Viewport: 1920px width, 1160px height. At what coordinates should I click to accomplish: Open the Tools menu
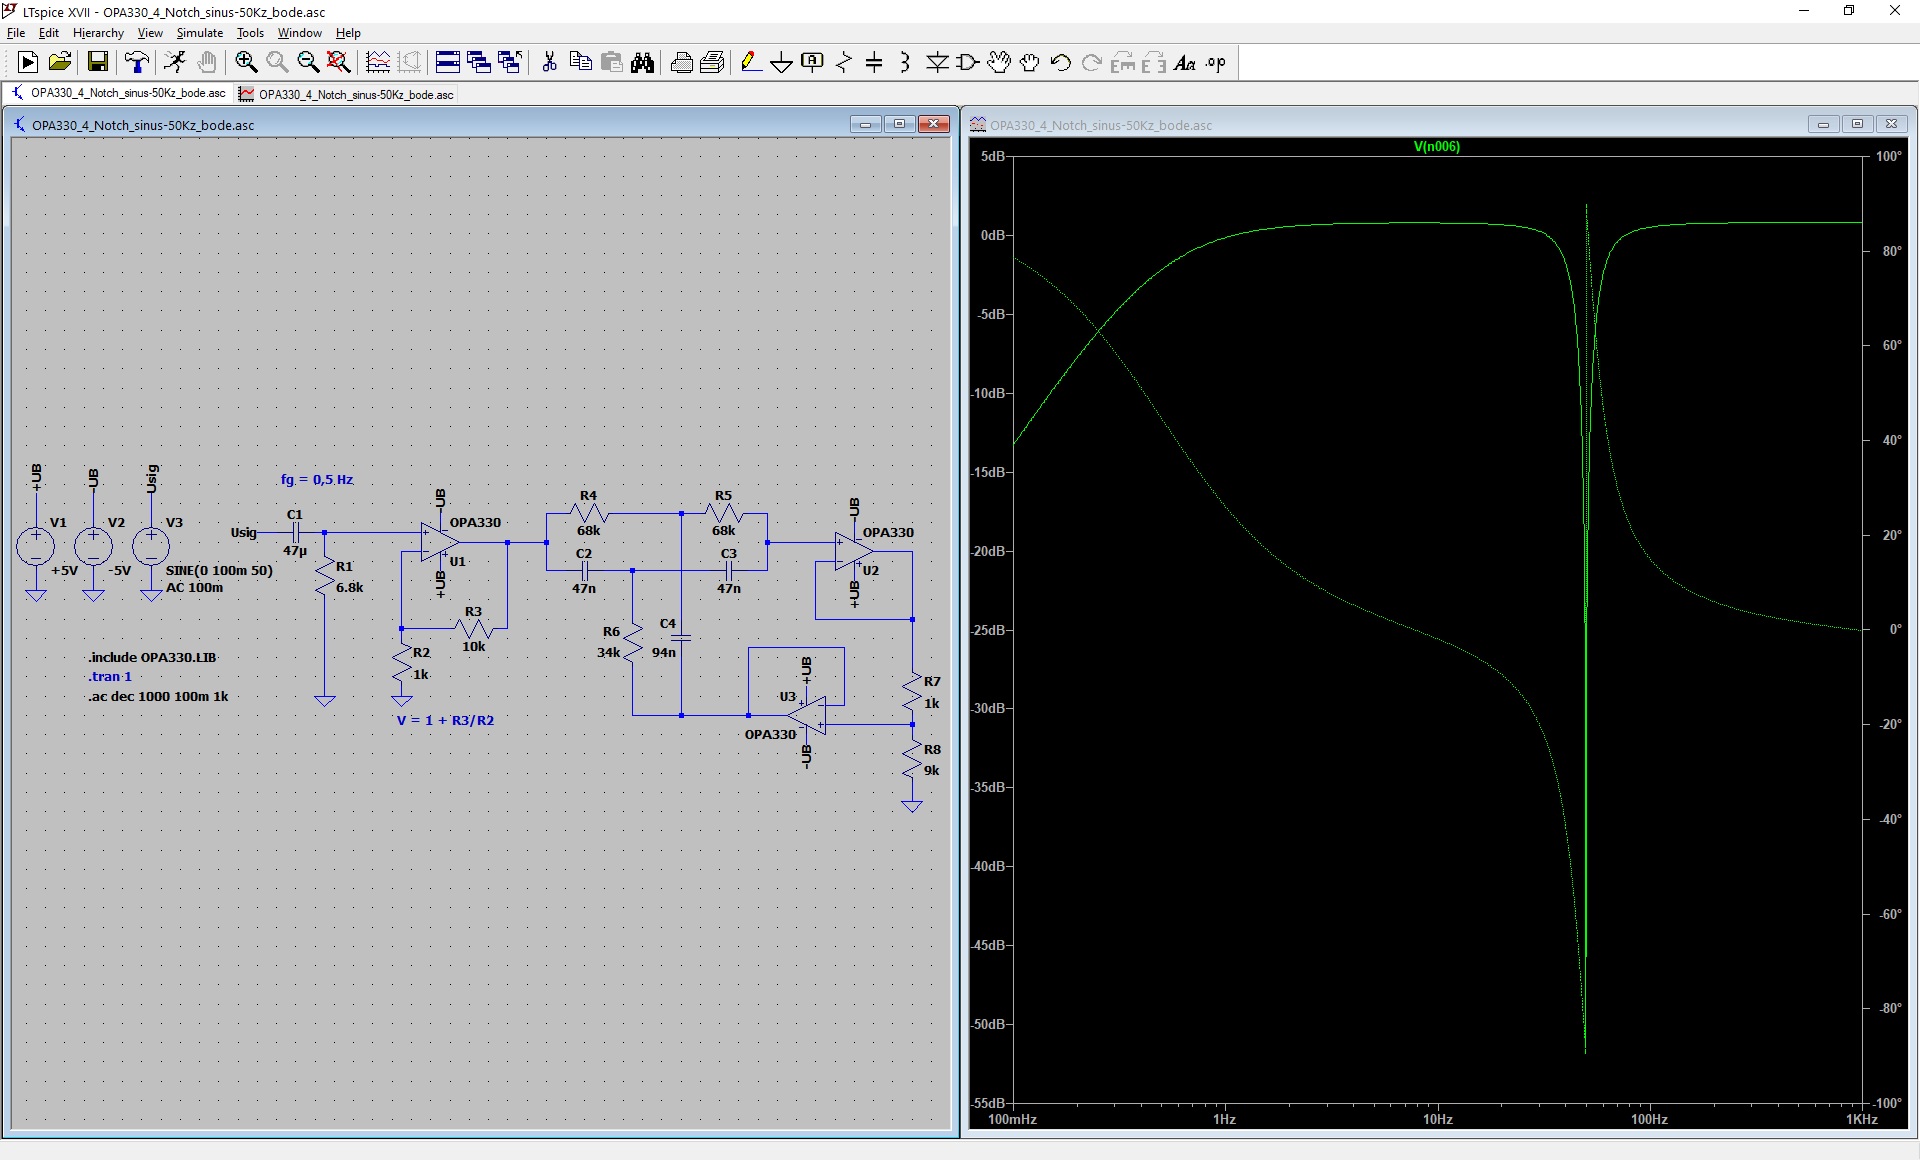[250, 33]
